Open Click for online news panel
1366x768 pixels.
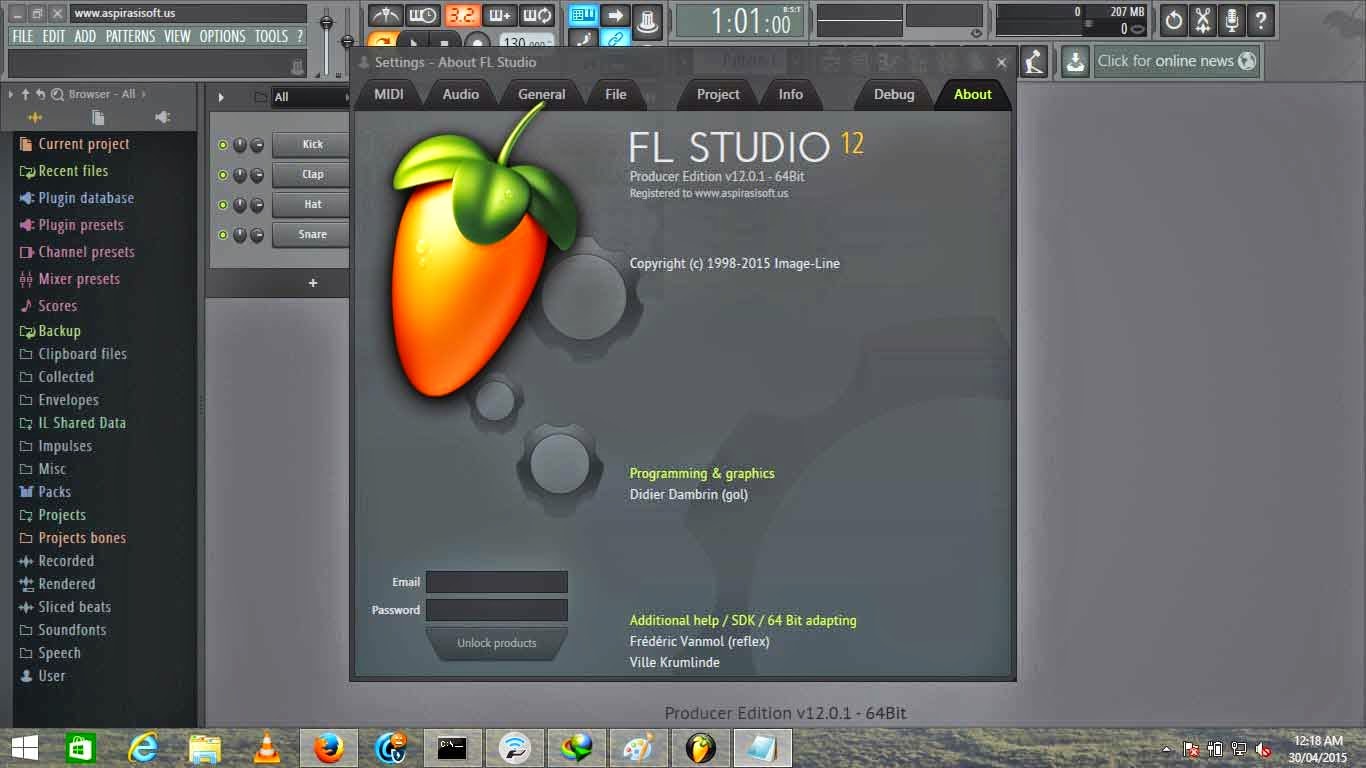[x=1176, y=61]
